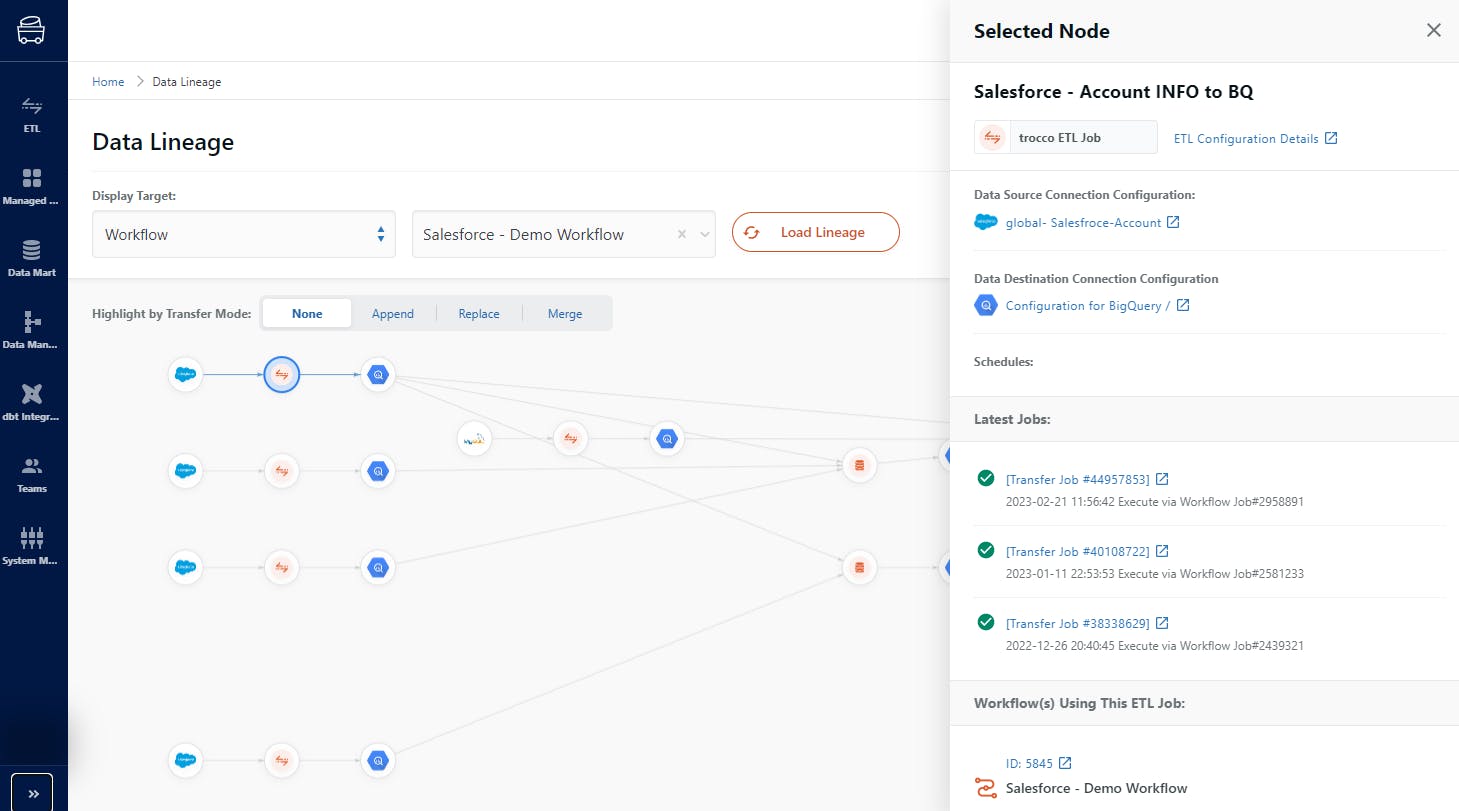Click the external-link icon beside global- Salesfroce-Account

(1174, 222)
